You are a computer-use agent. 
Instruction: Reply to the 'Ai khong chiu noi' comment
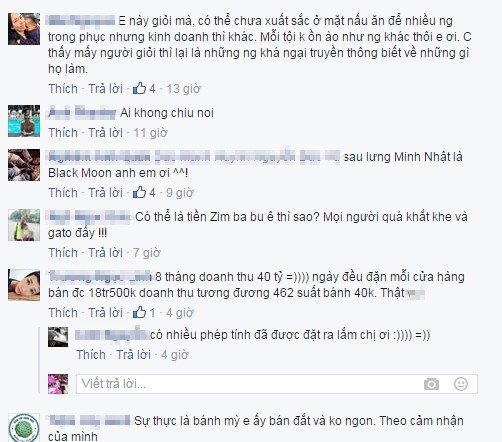[x=105, y=133]
